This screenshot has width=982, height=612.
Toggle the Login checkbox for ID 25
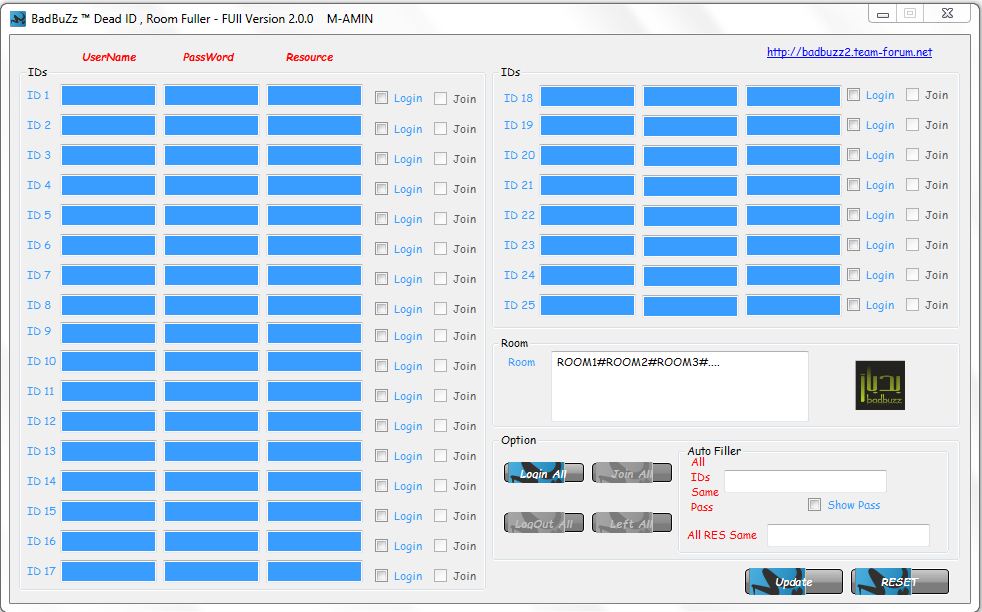coord(854,304)
